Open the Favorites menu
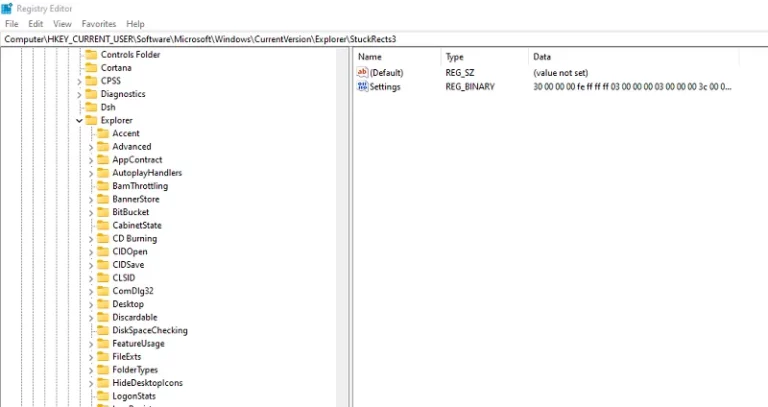The image size is (768, 407). [99, 24]
